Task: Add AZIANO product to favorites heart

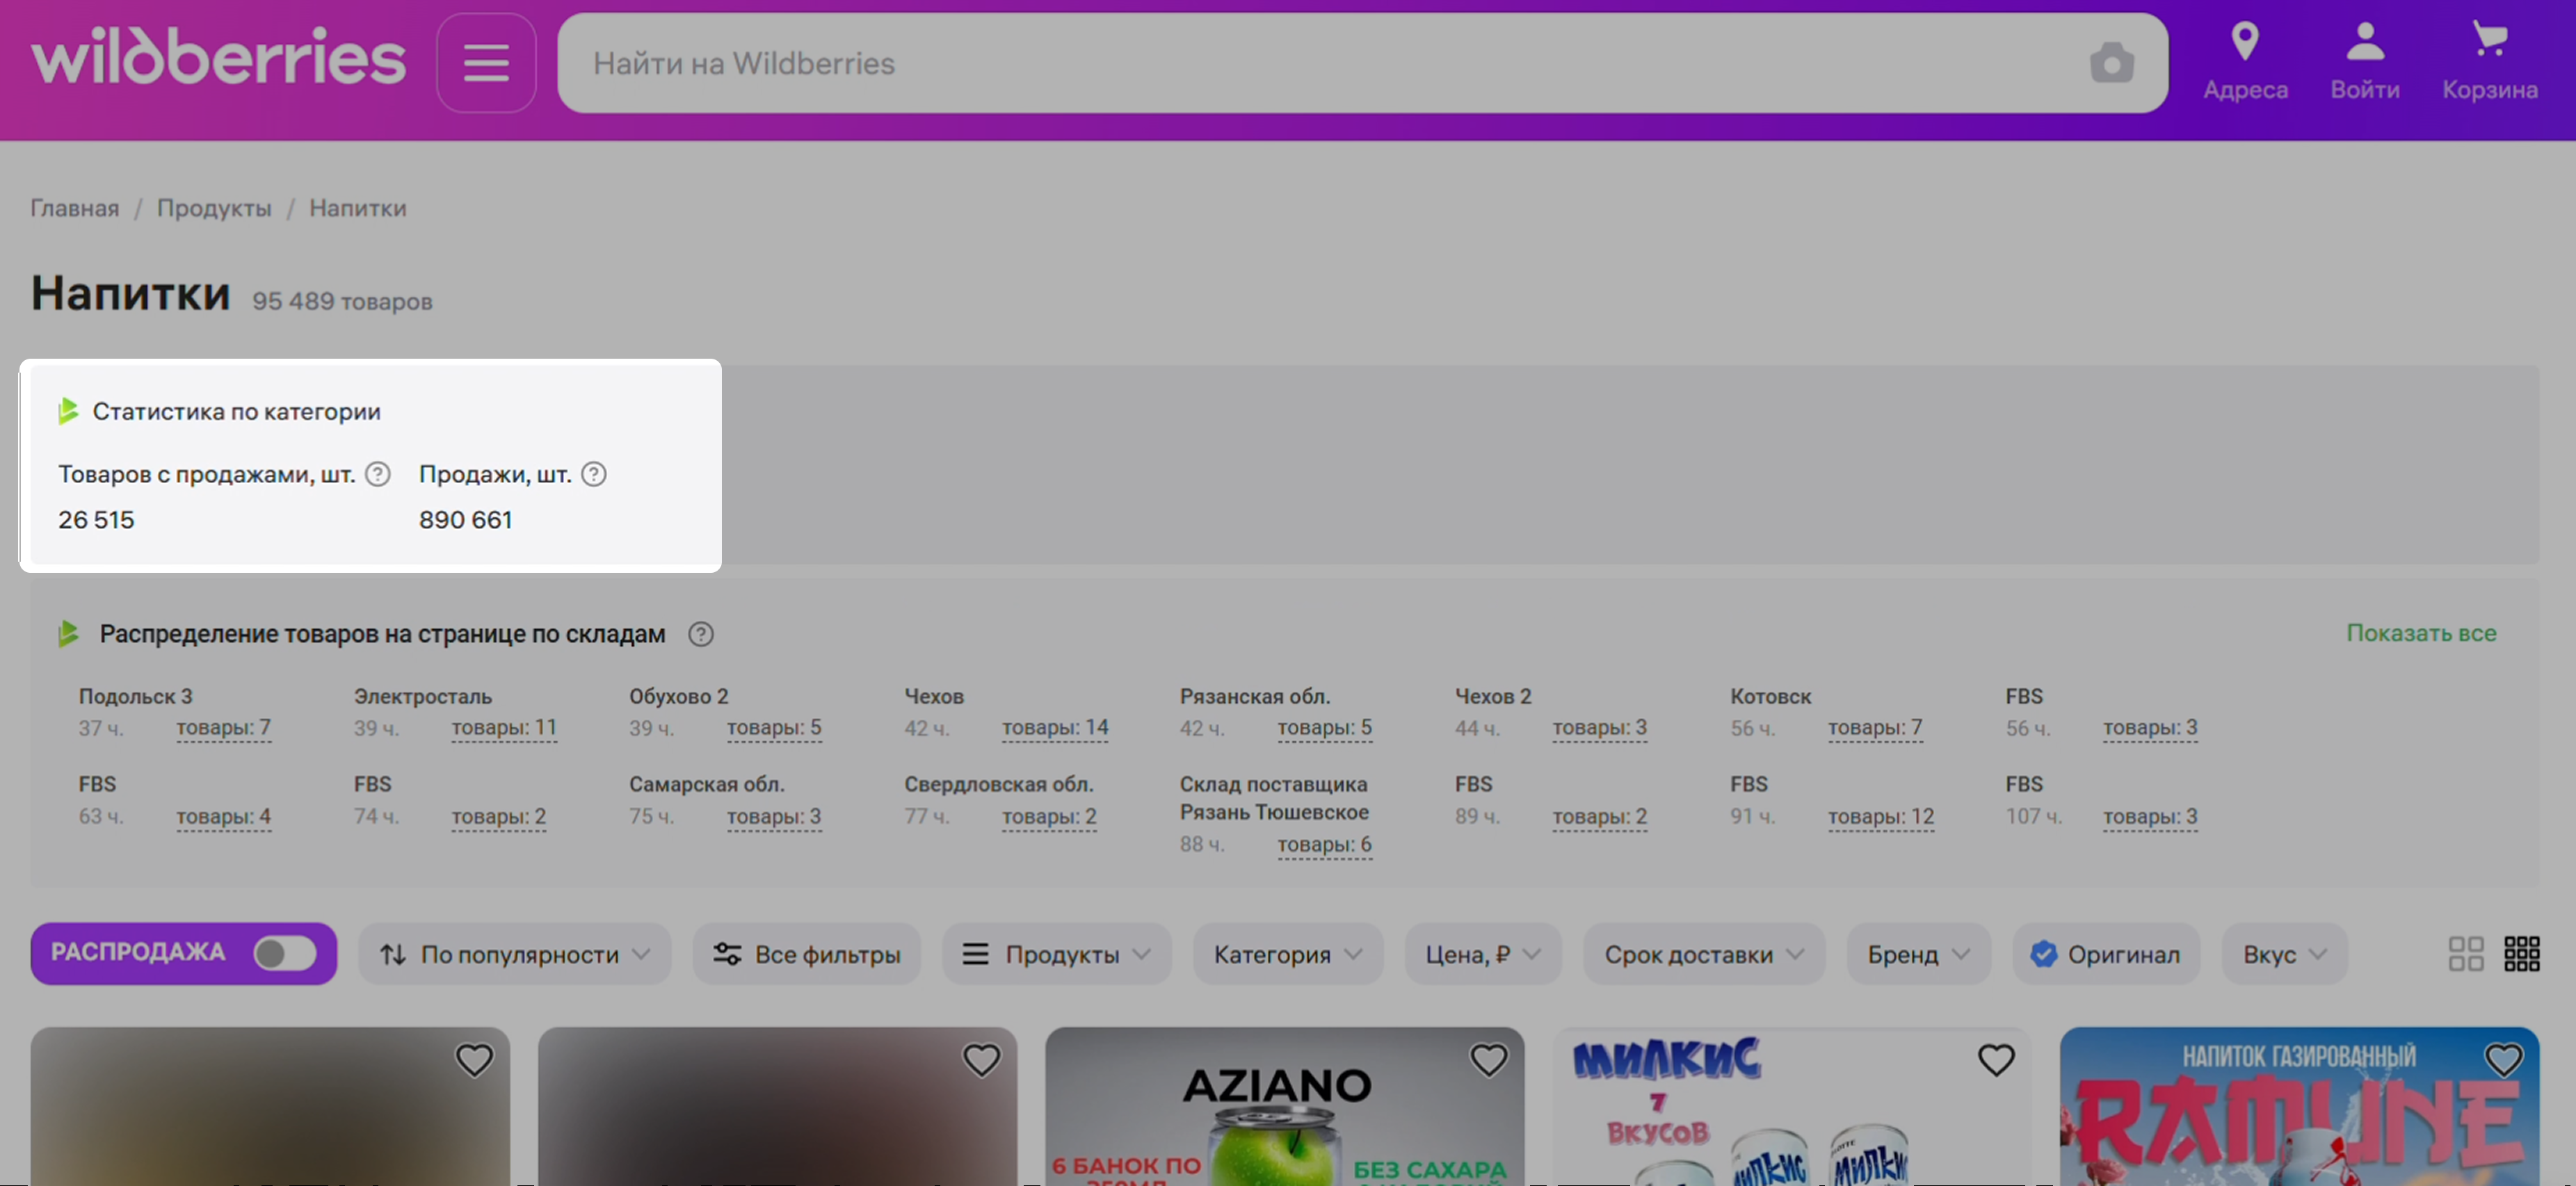Action: point(1488,1060)
